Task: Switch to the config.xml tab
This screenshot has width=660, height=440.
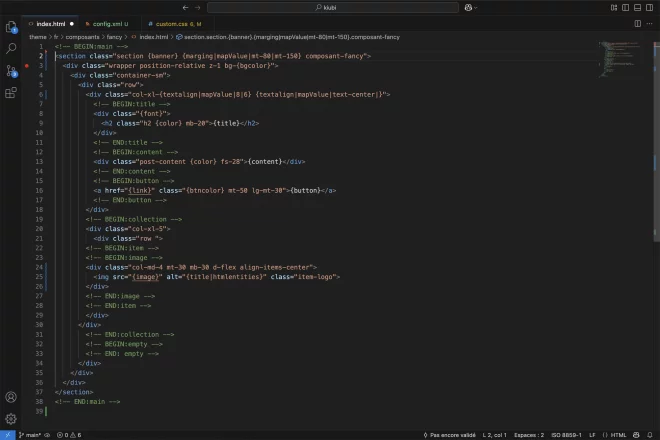Action: pos(110,24)
